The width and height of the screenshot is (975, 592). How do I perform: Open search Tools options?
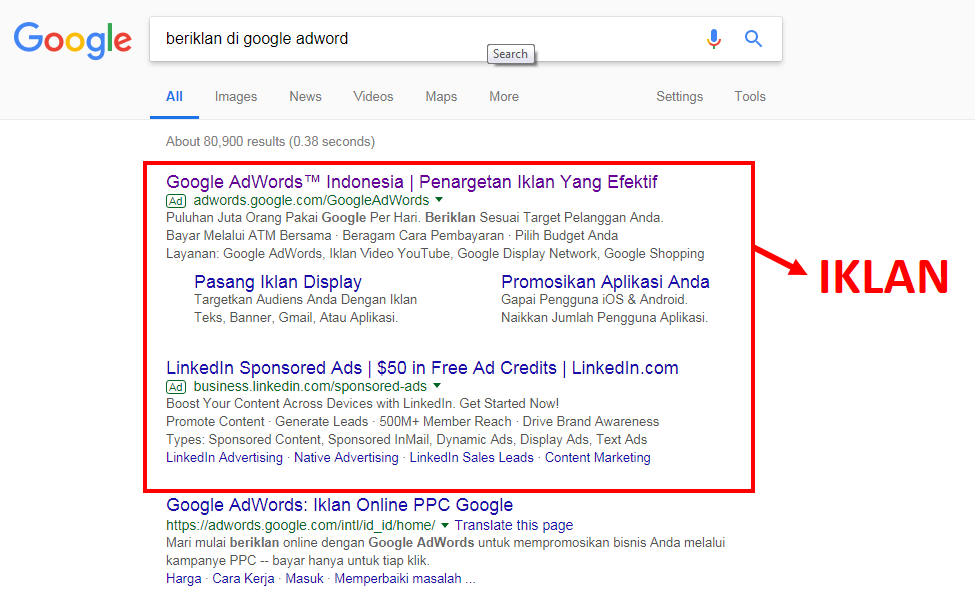[x=750, y=97]
